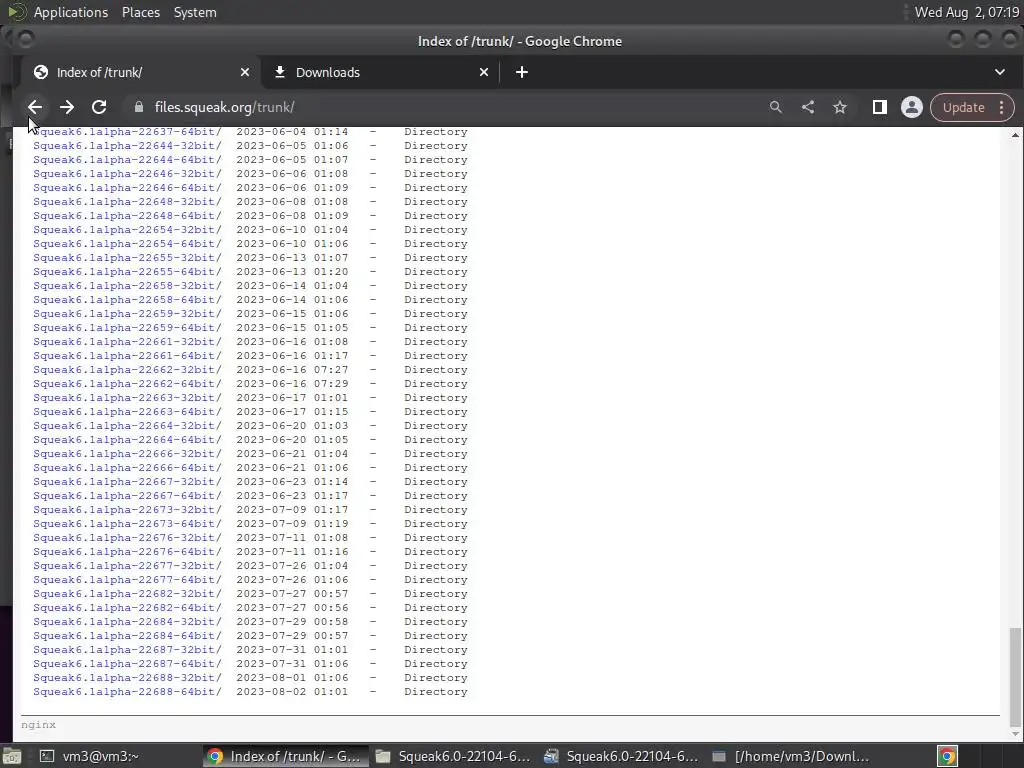Click the page's vertical scrollbar thumb
The width and height of the screenshot is (1024, 768).
(1014, 677)
